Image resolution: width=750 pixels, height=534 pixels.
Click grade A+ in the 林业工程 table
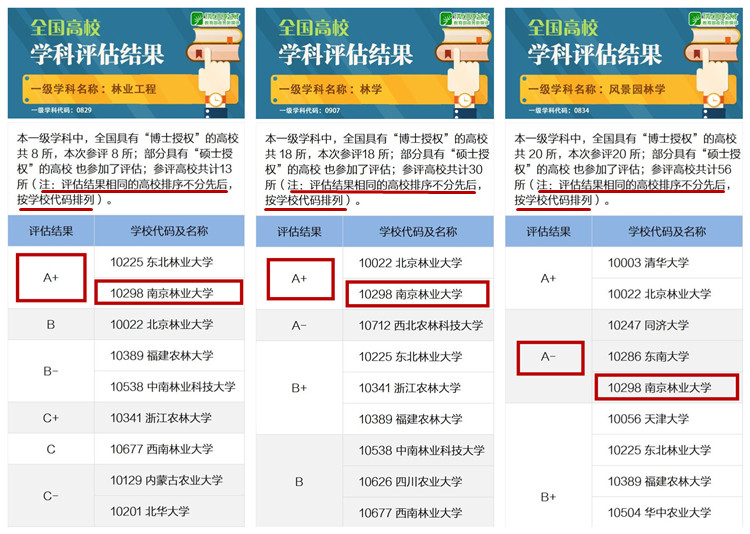point(51,278)
